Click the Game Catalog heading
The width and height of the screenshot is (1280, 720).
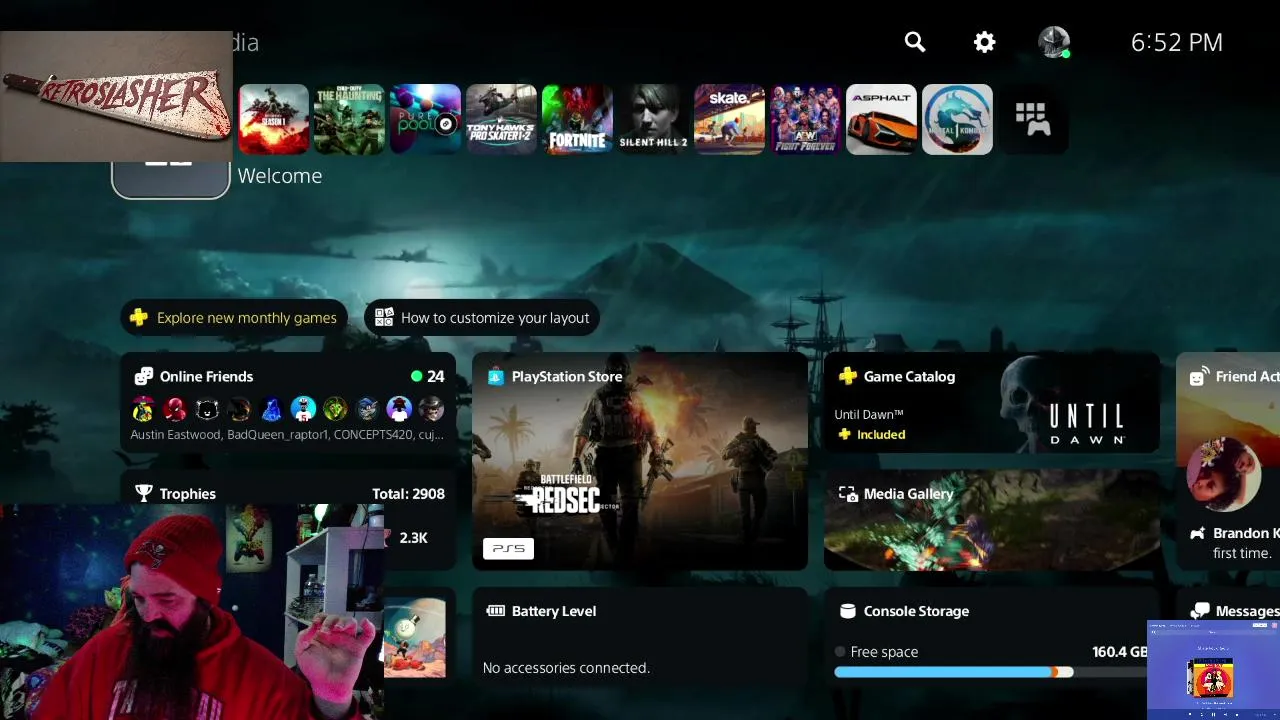point(909,377)
